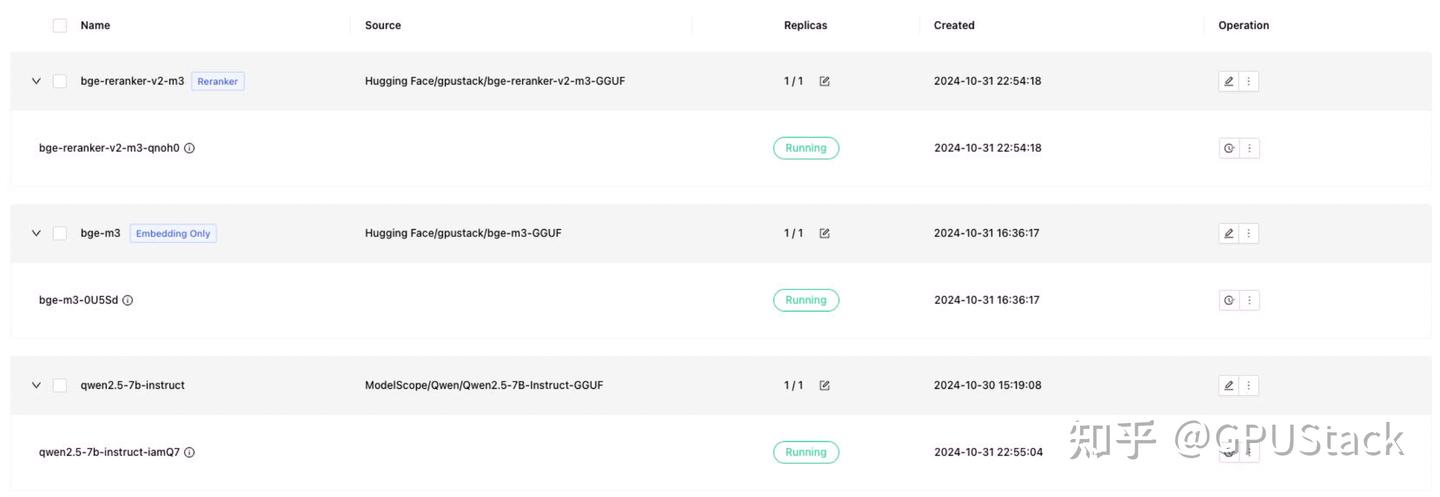1440x497 pixels.
Task: Click the Name column header
Action: click(x=95, y=26)
